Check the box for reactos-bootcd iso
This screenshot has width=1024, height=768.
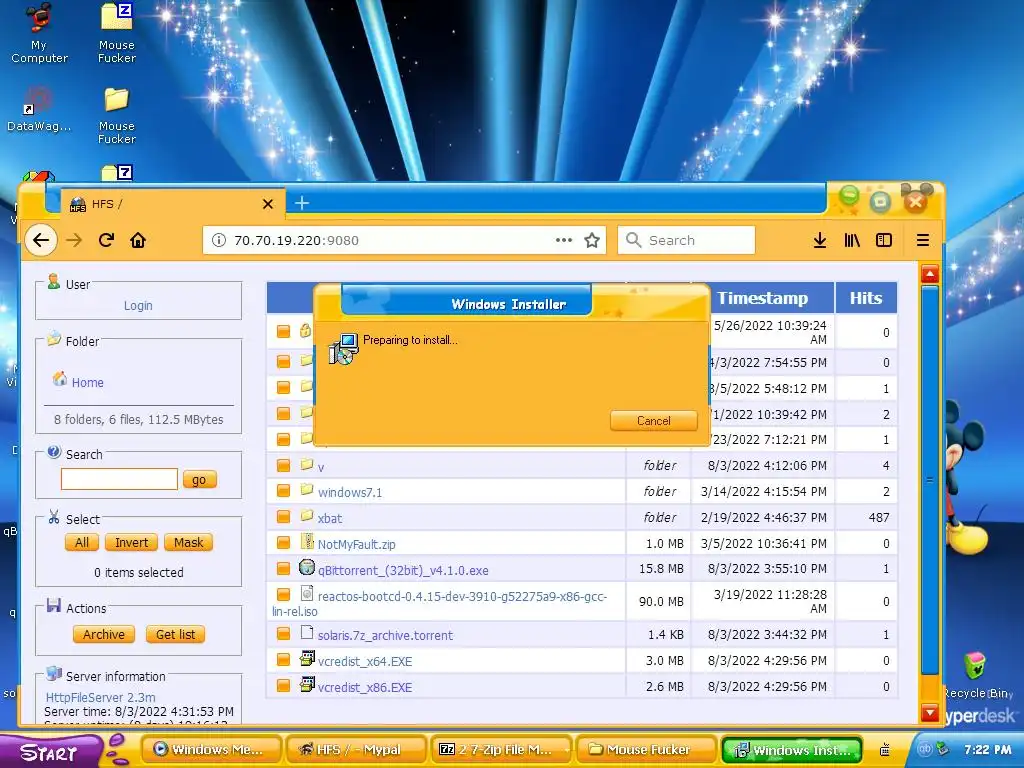coord(283,595)
